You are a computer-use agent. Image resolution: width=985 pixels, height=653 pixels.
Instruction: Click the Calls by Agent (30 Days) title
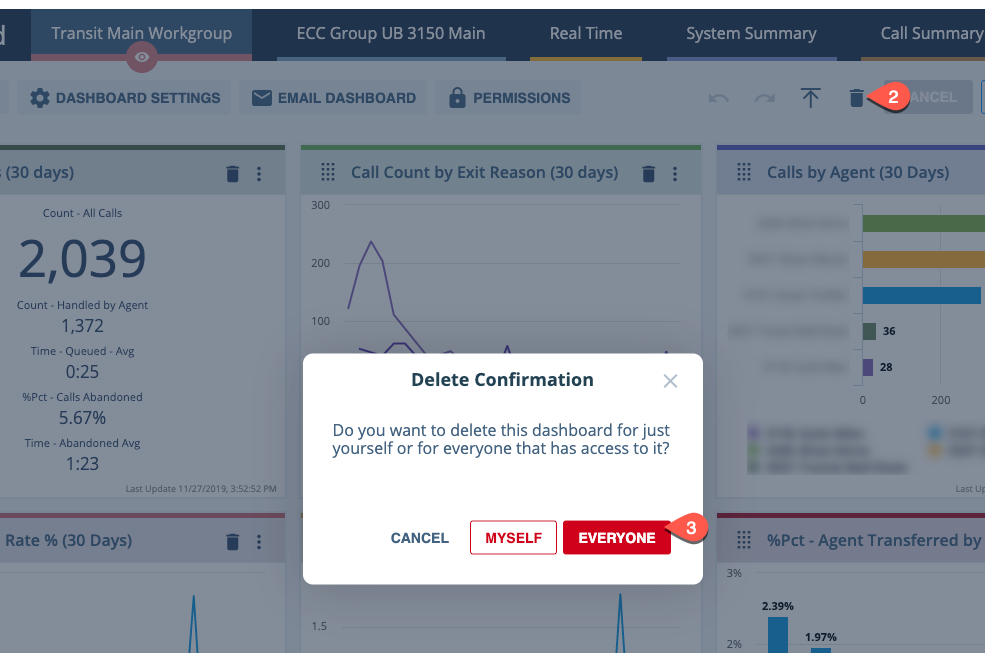tap(858, 172)
